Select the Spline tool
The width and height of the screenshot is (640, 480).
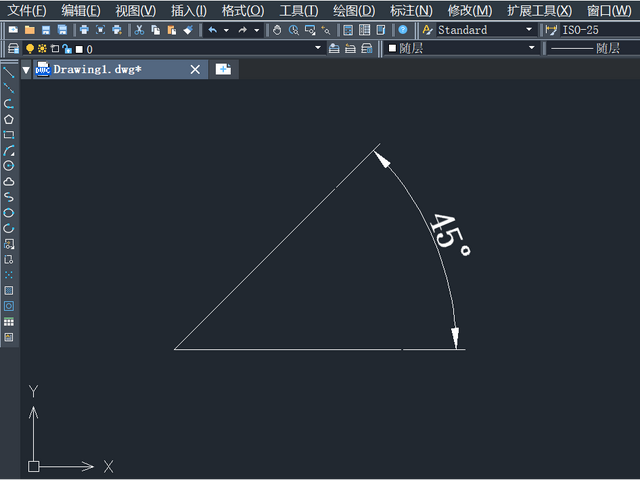point(9,197)
